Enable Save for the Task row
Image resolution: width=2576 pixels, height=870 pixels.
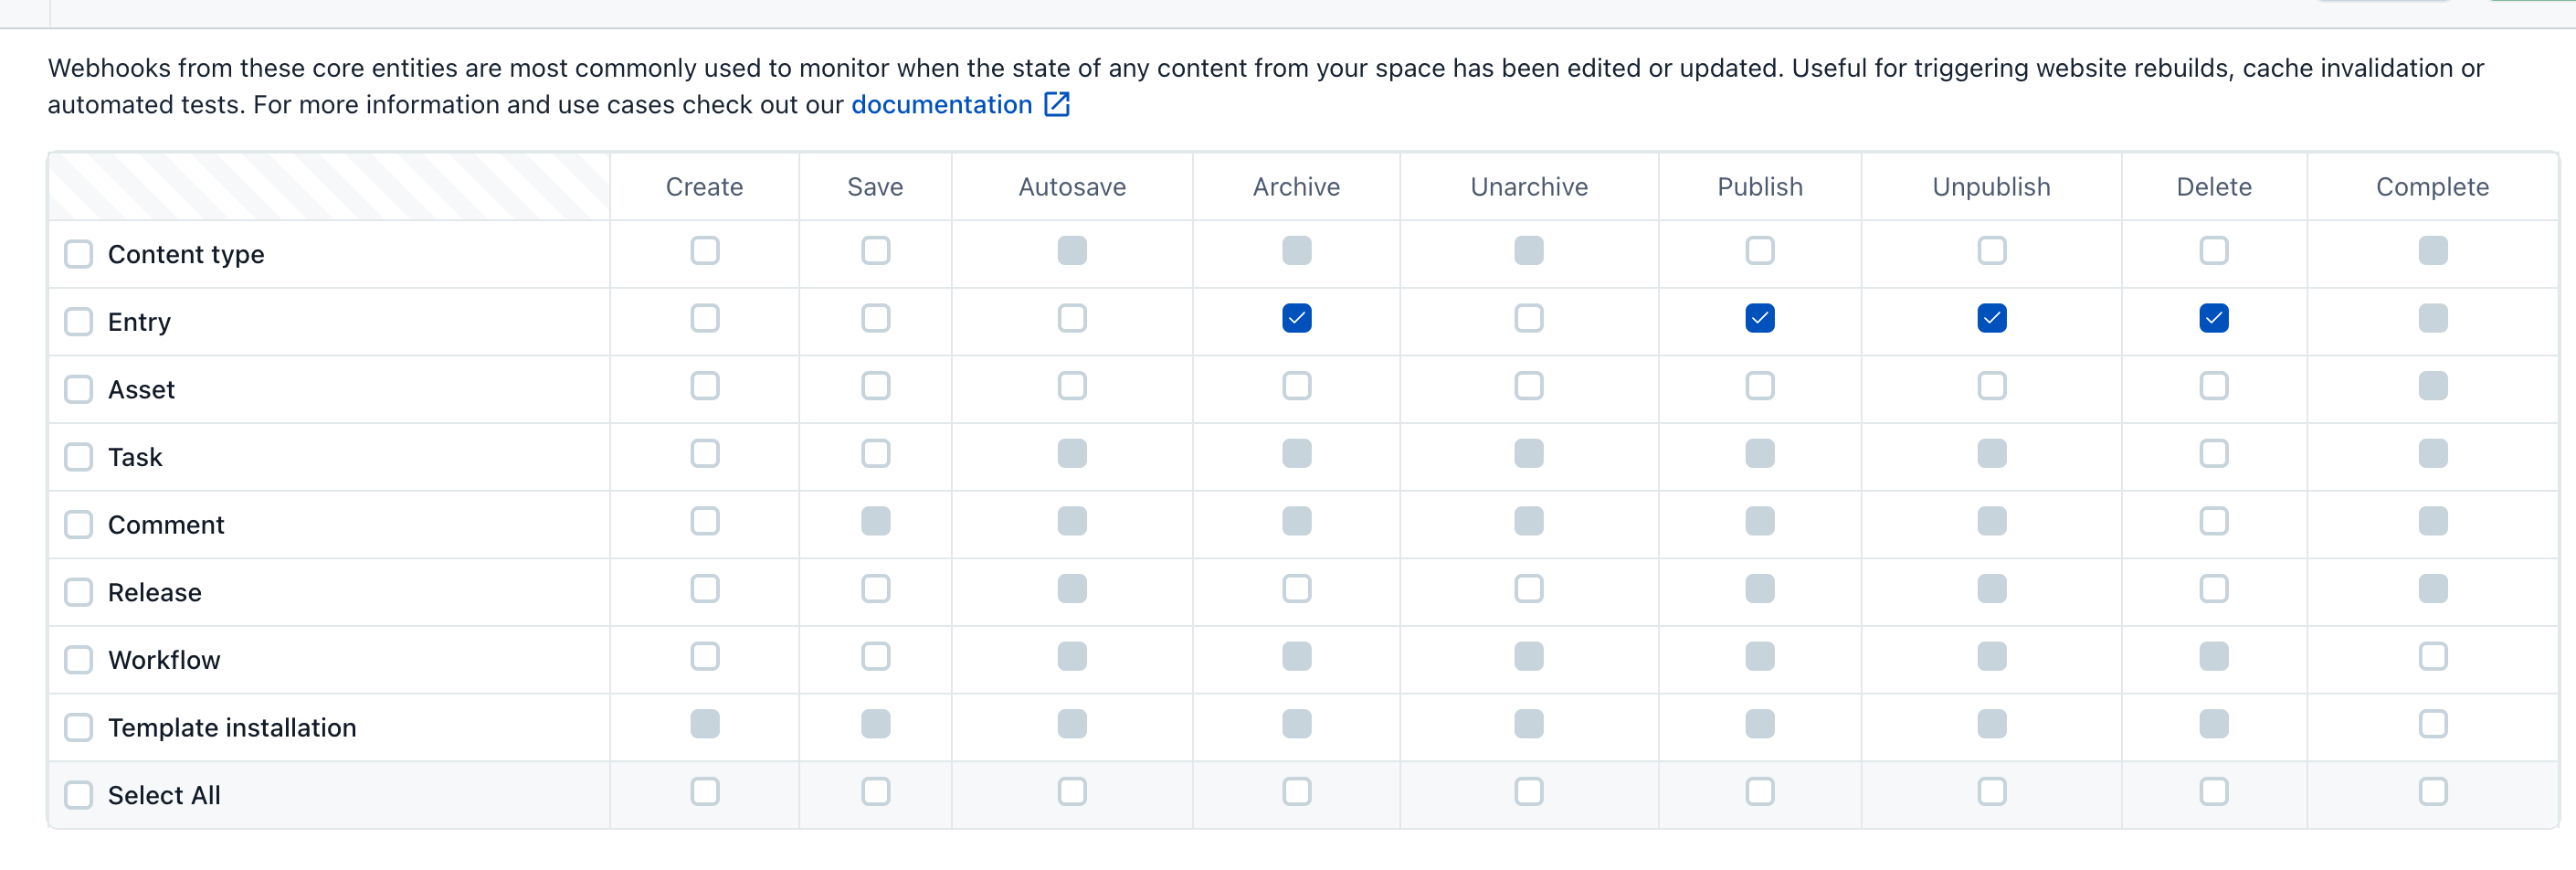point(875,454)
